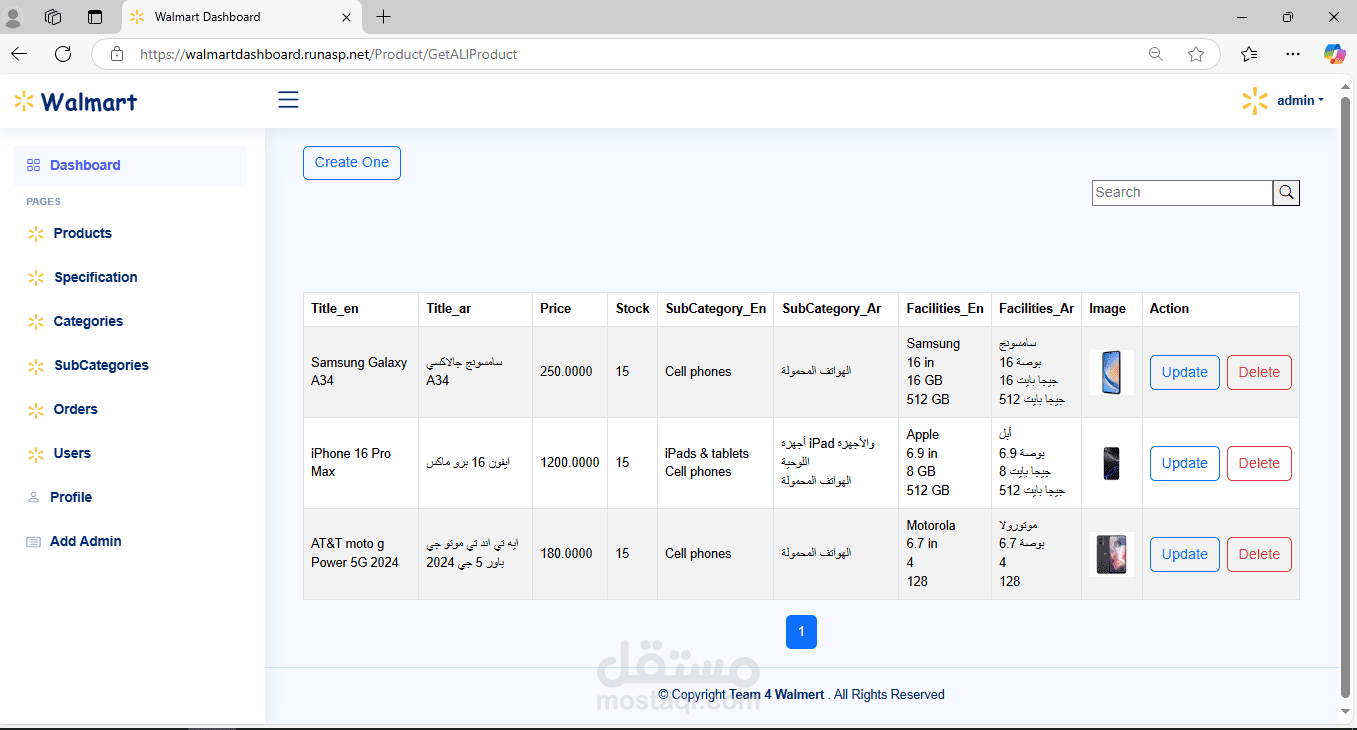This screenshot has height=730, width=1357.
Task: Expand the admin user dropdown
Action: [1300, 101]
